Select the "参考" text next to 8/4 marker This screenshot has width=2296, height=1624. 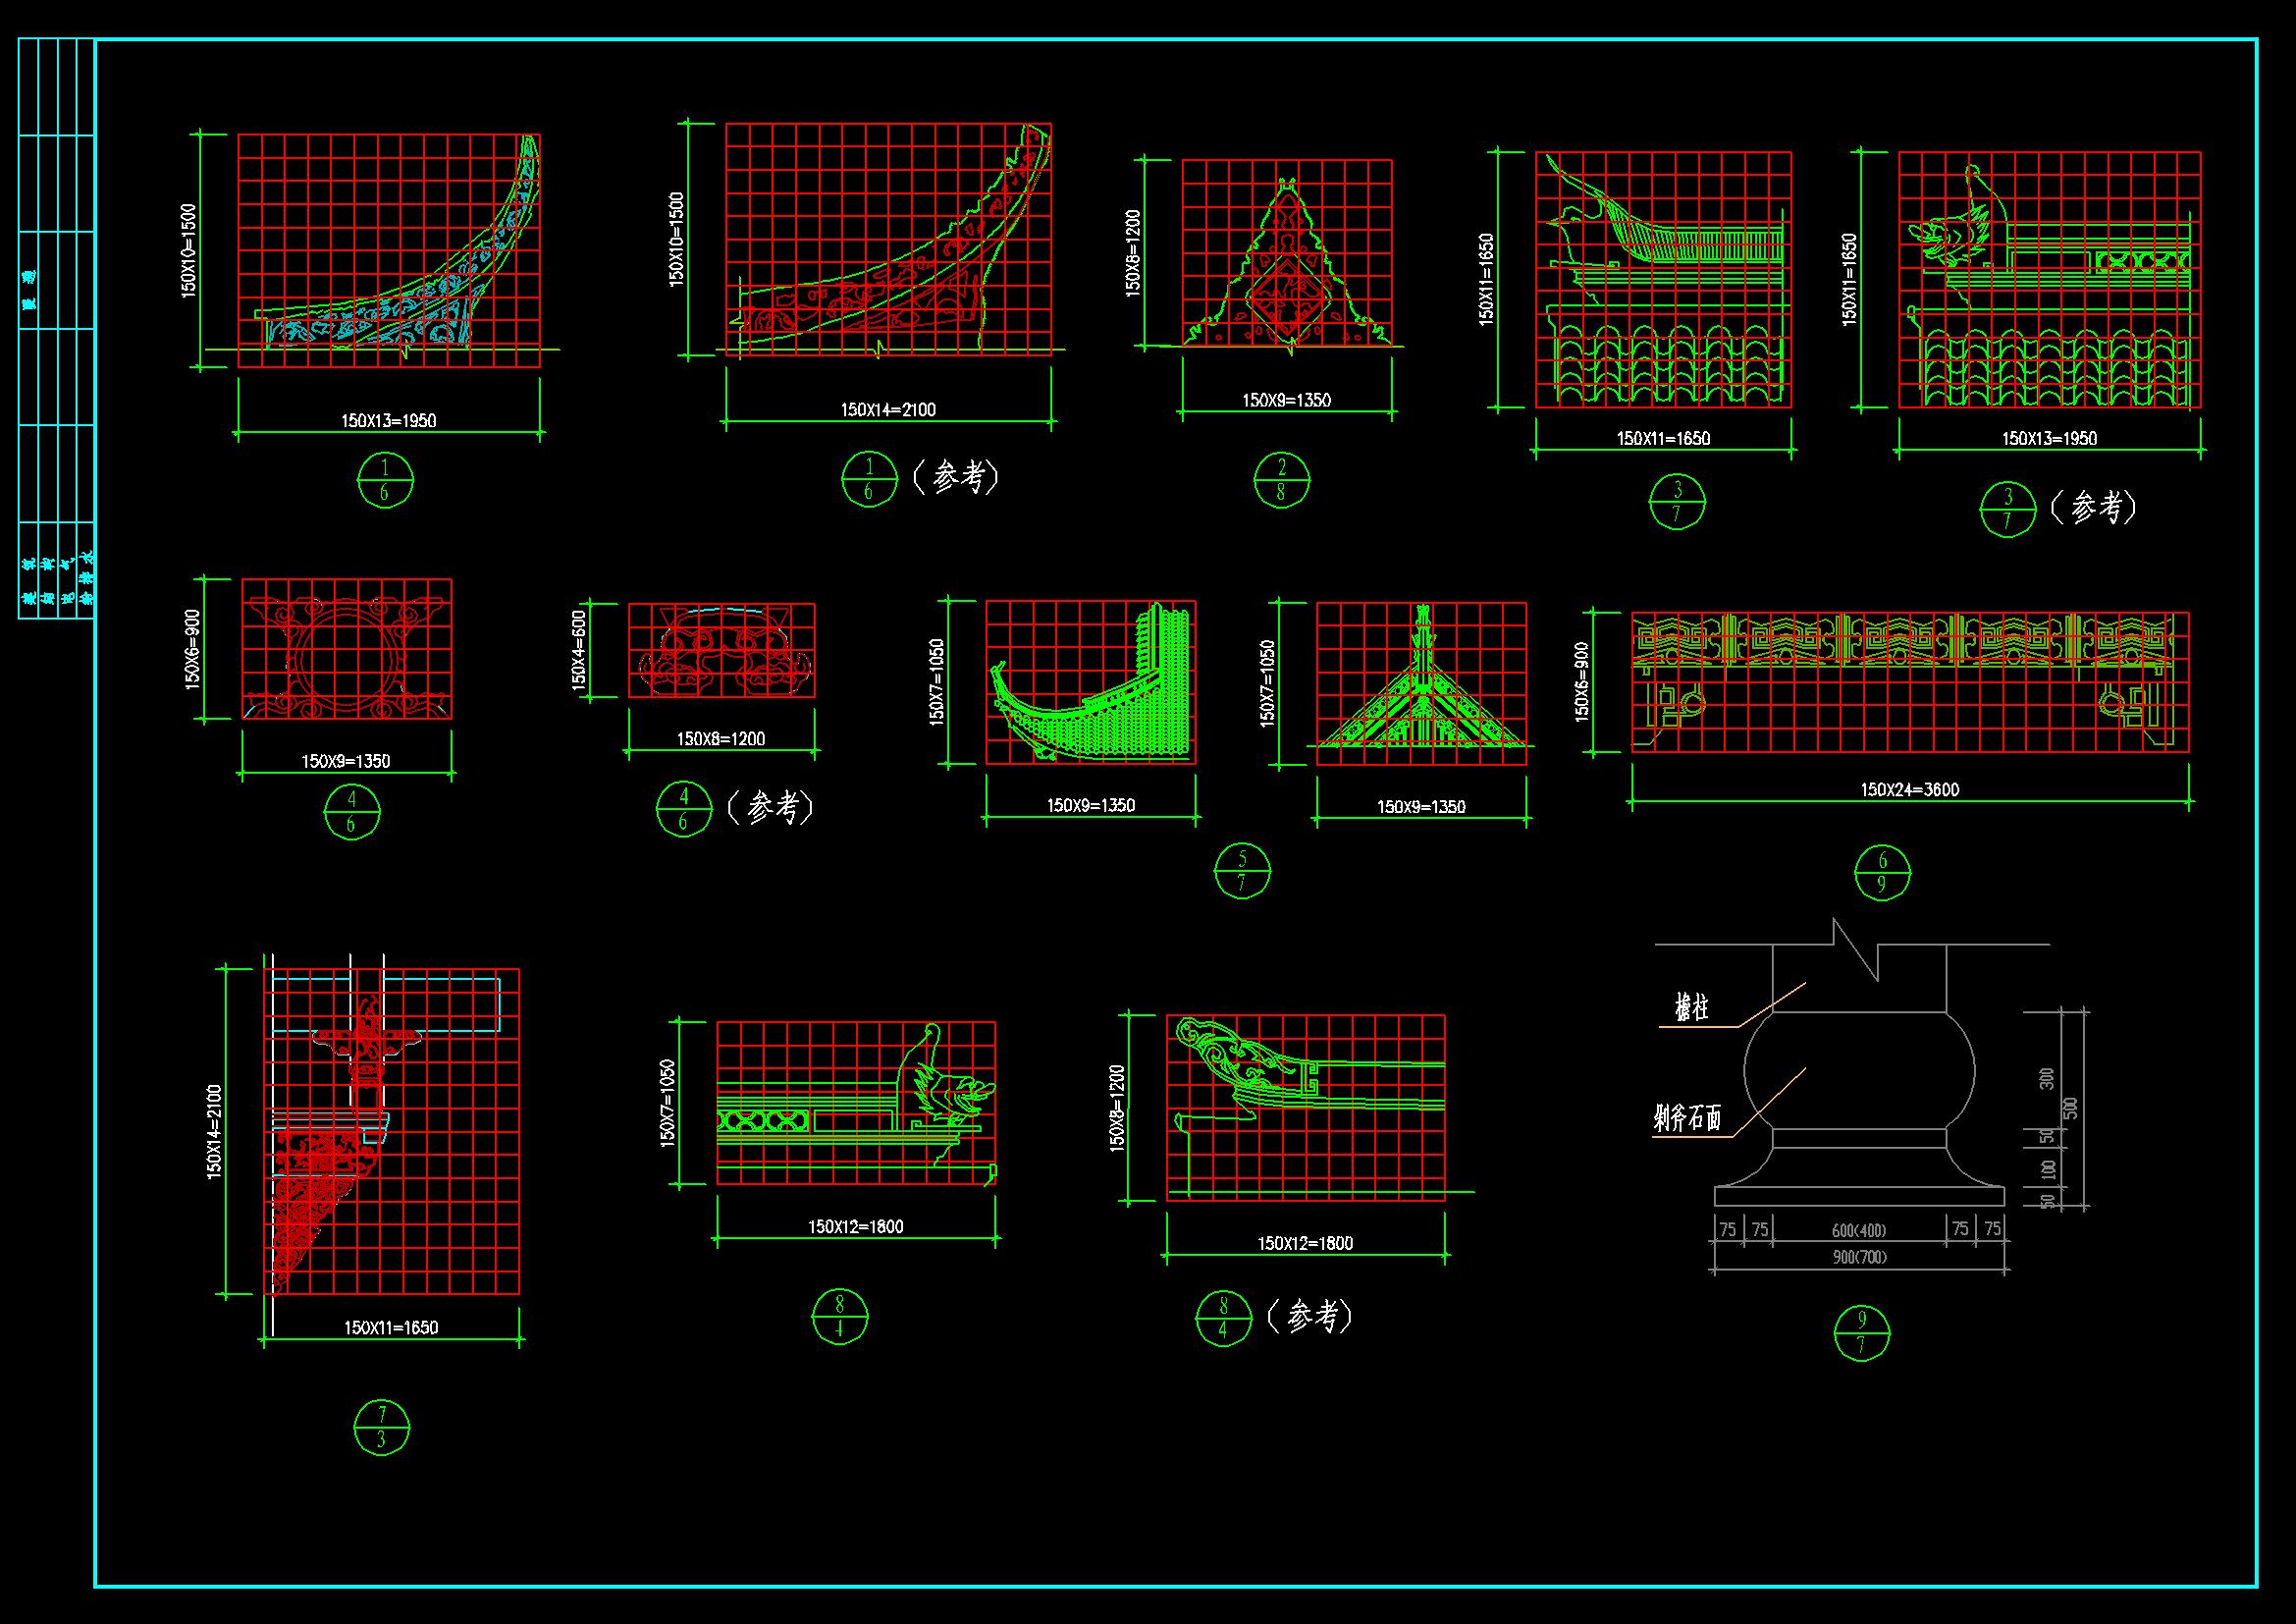pyautogui.click(x=1311, y=1317)
